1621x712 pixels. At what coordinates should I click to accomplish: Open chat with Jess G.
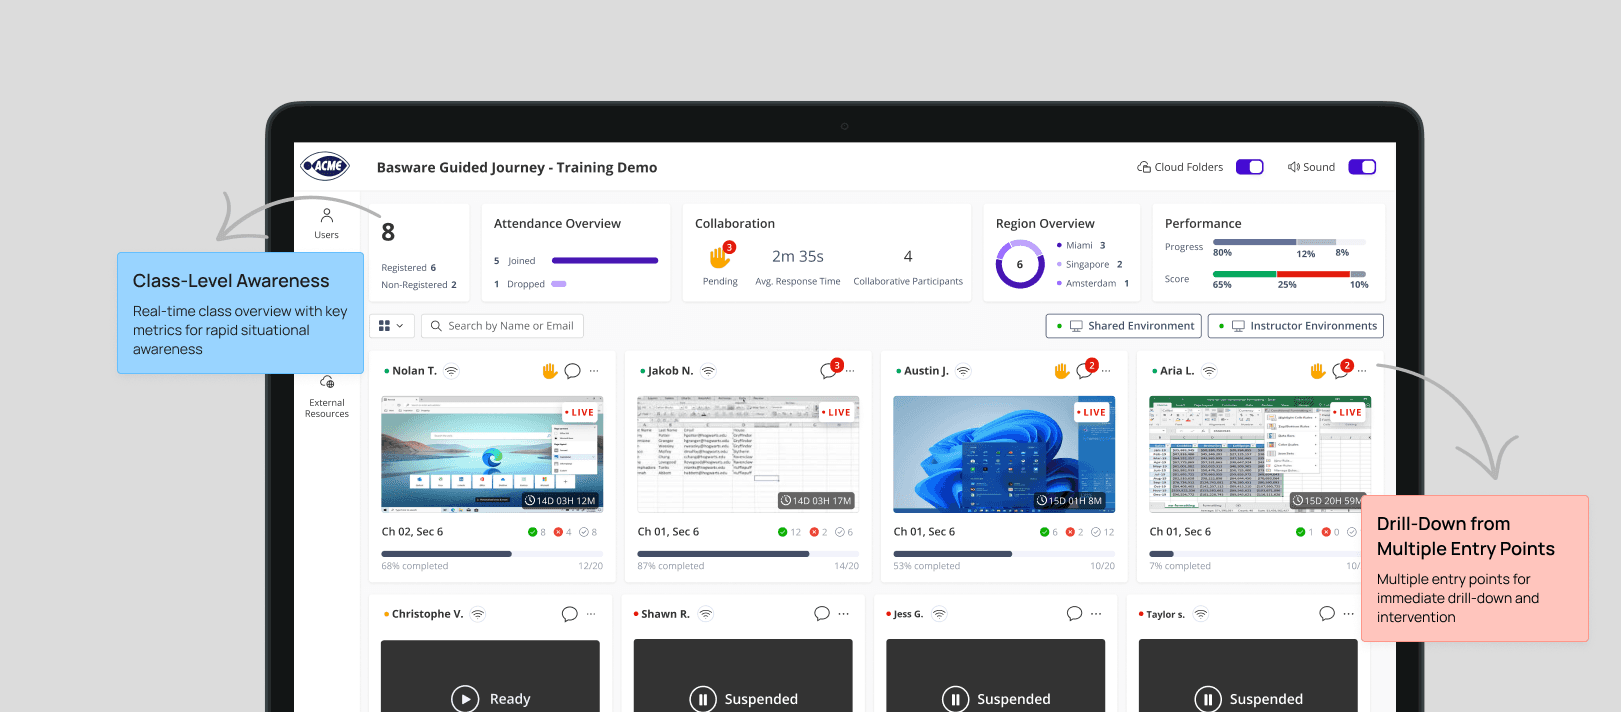1074,614
